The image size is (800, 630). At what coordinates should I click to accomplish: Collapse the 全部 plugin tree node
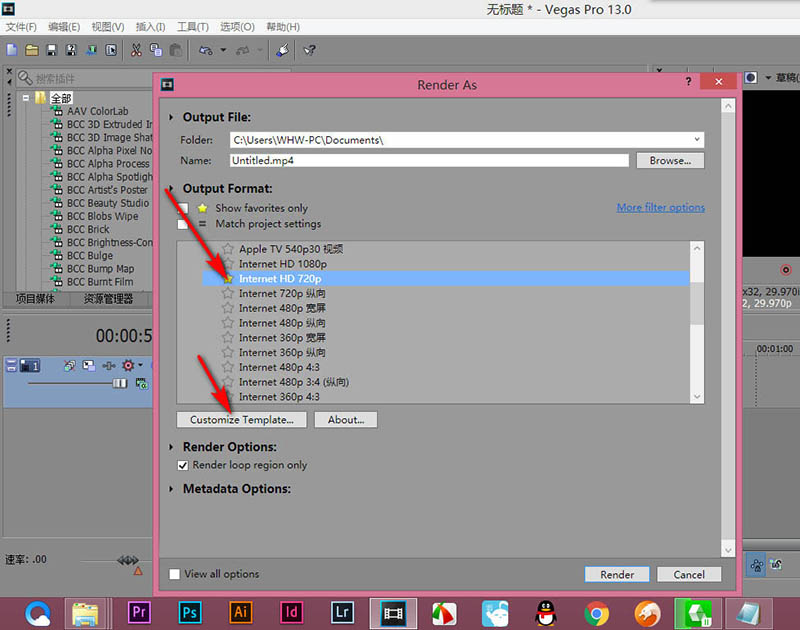click(x=26, y=97)
